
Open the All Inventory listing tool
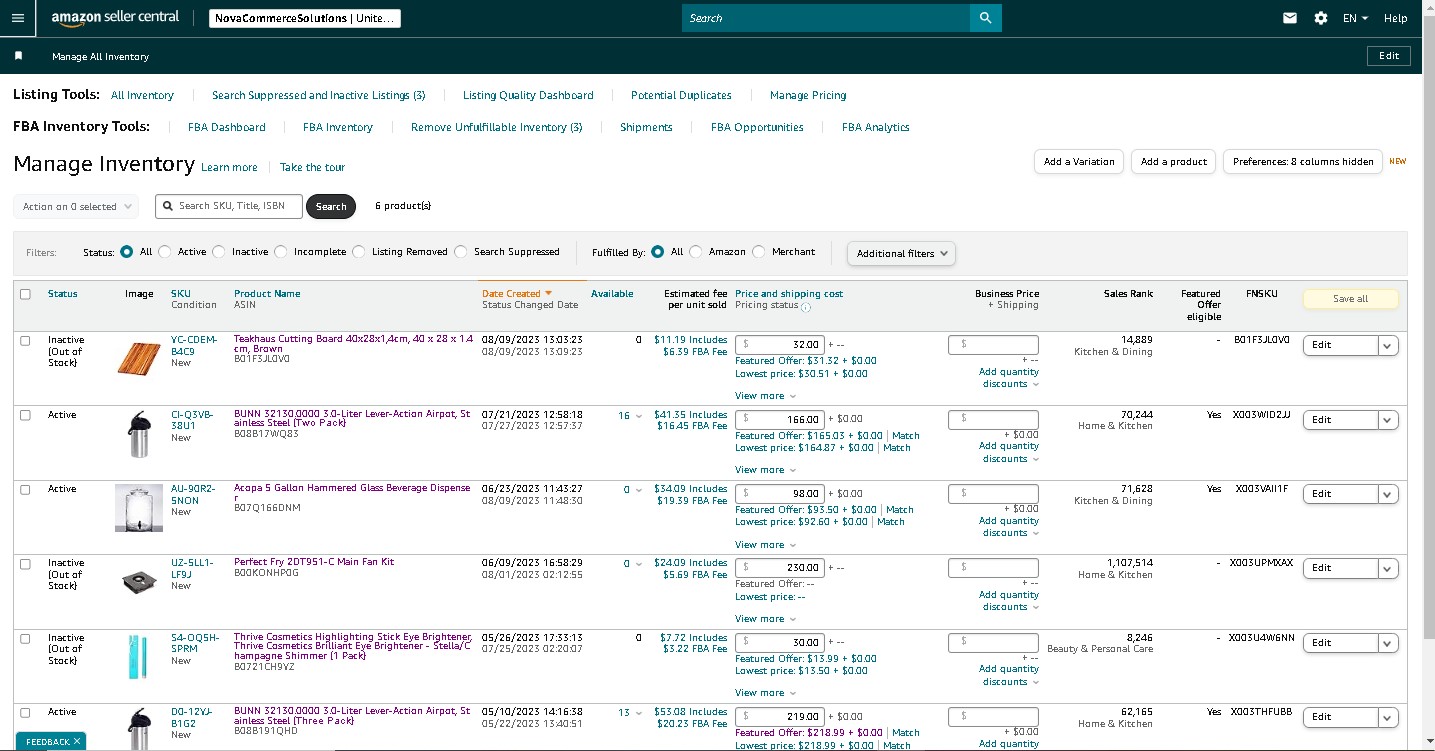[142, 95]
